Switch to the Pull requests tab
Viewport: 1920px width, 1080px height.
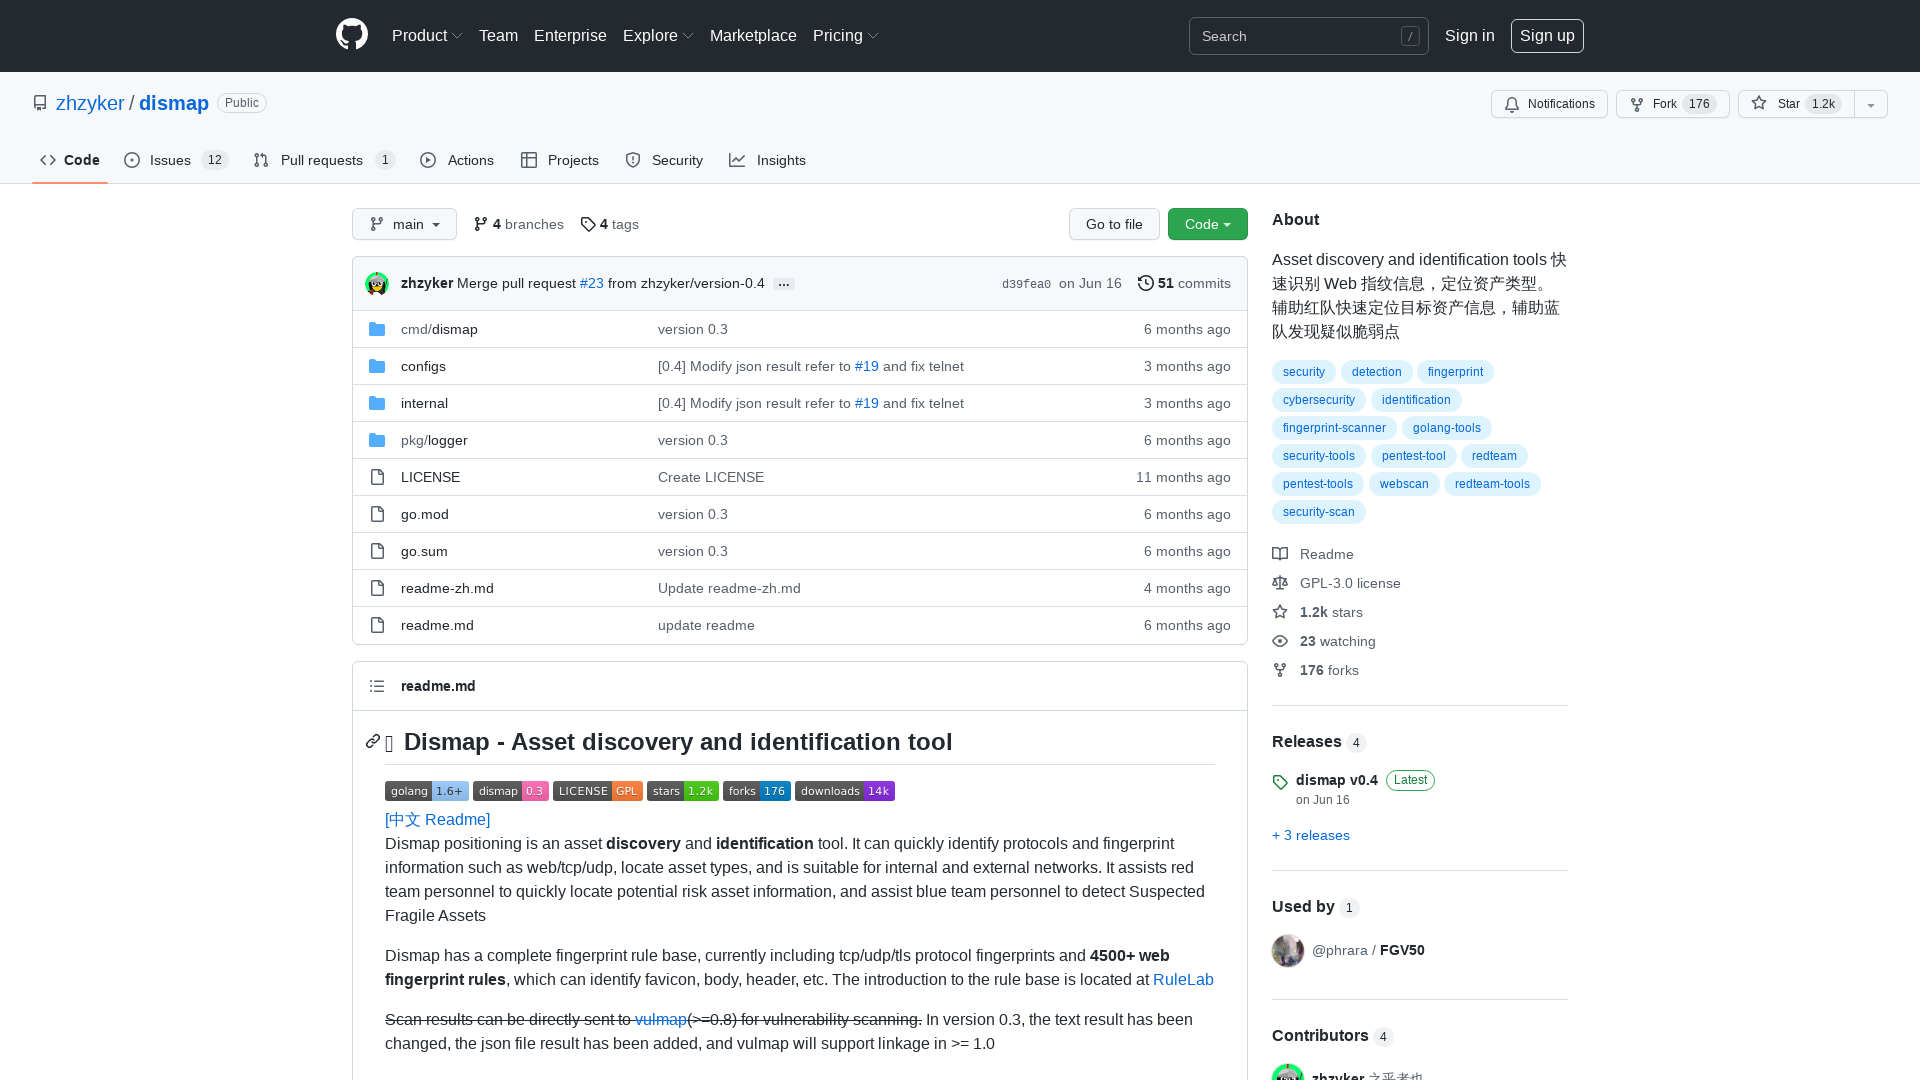(x=324, y=160)
